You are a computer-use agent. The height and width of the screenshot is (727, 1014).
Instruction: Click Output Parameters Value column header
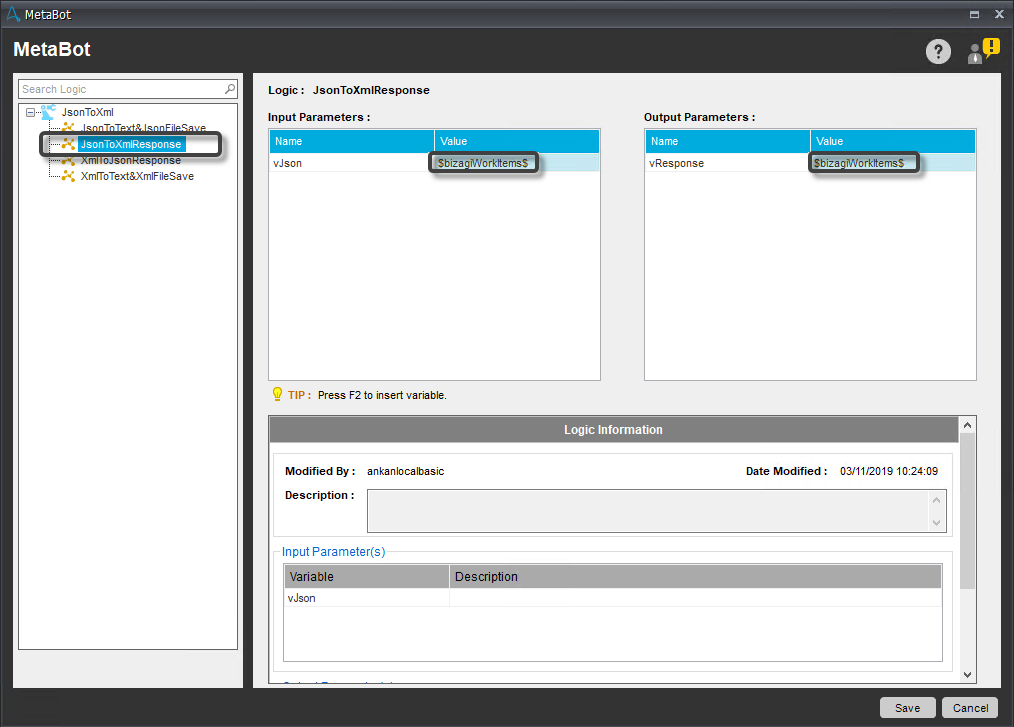pos(893,141)
